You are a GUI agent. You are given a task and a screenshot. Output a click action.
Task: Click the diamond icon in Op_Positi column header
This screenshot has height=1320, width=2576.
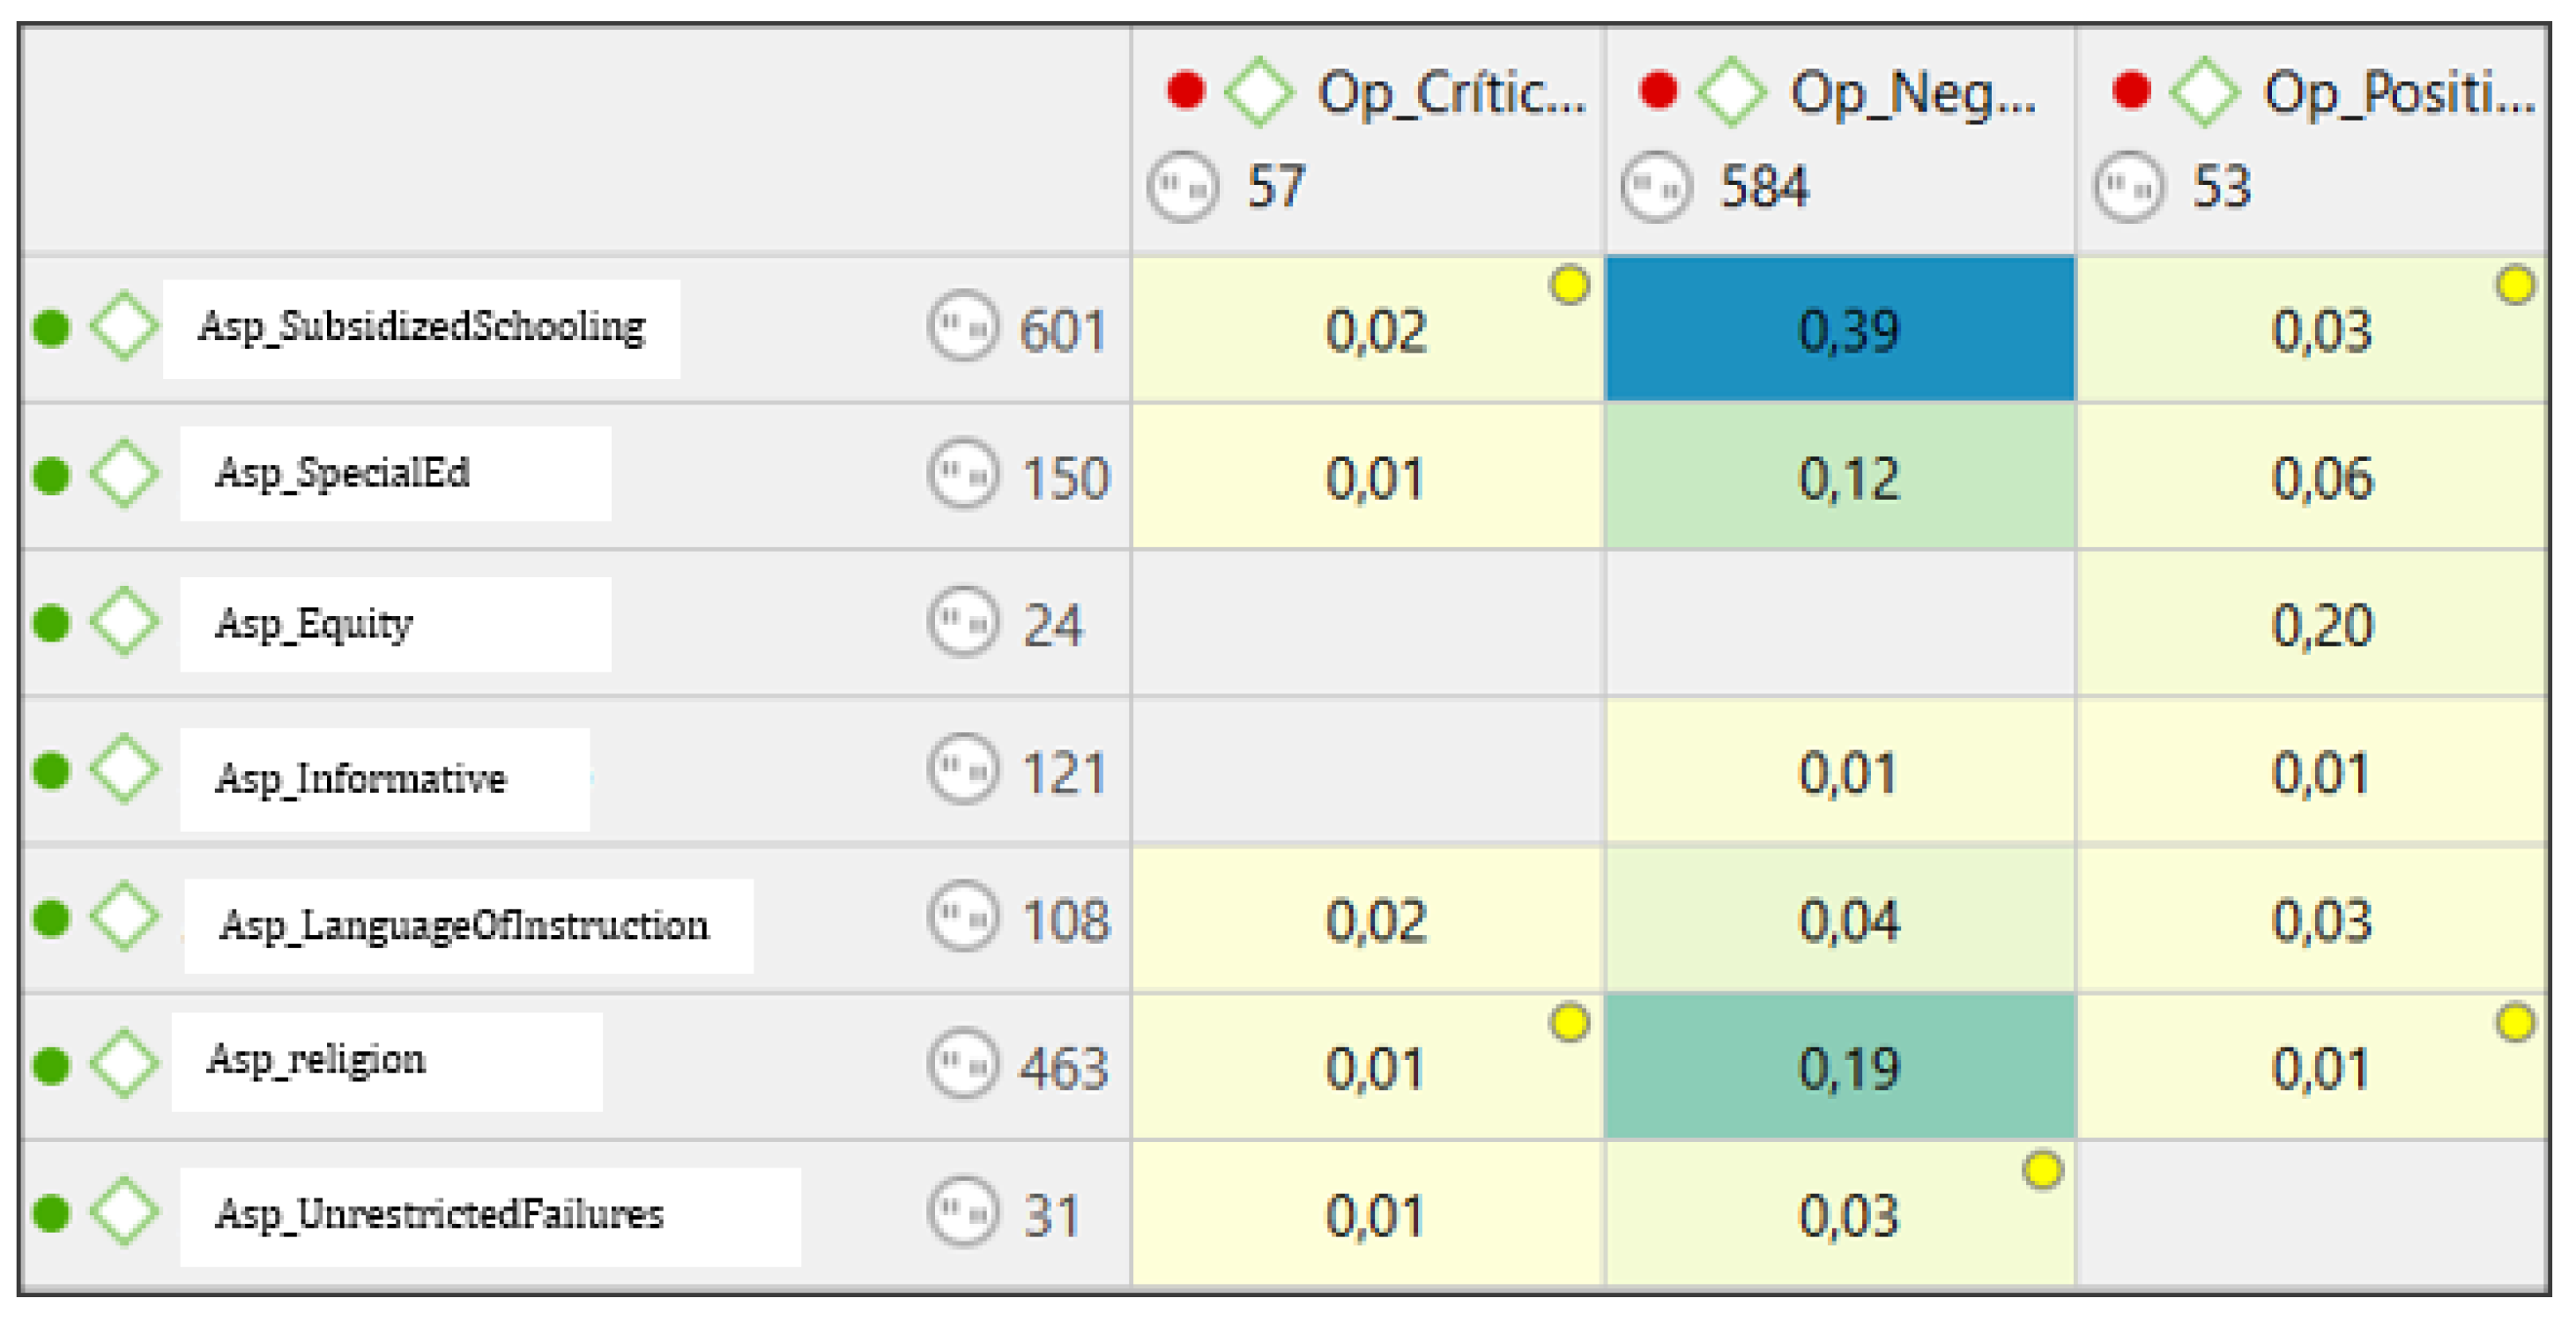tap(2204, 92)
